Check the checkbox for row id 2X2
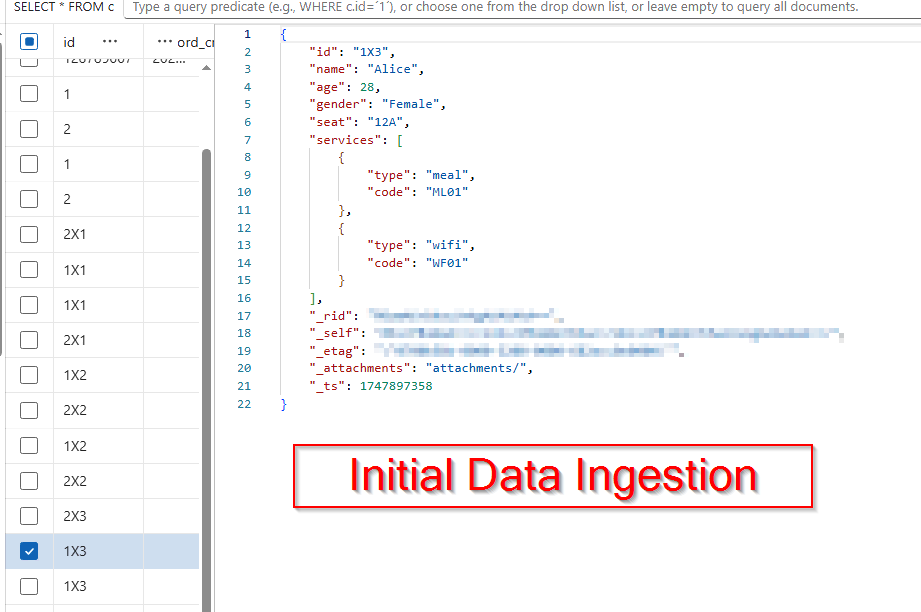 29,409
